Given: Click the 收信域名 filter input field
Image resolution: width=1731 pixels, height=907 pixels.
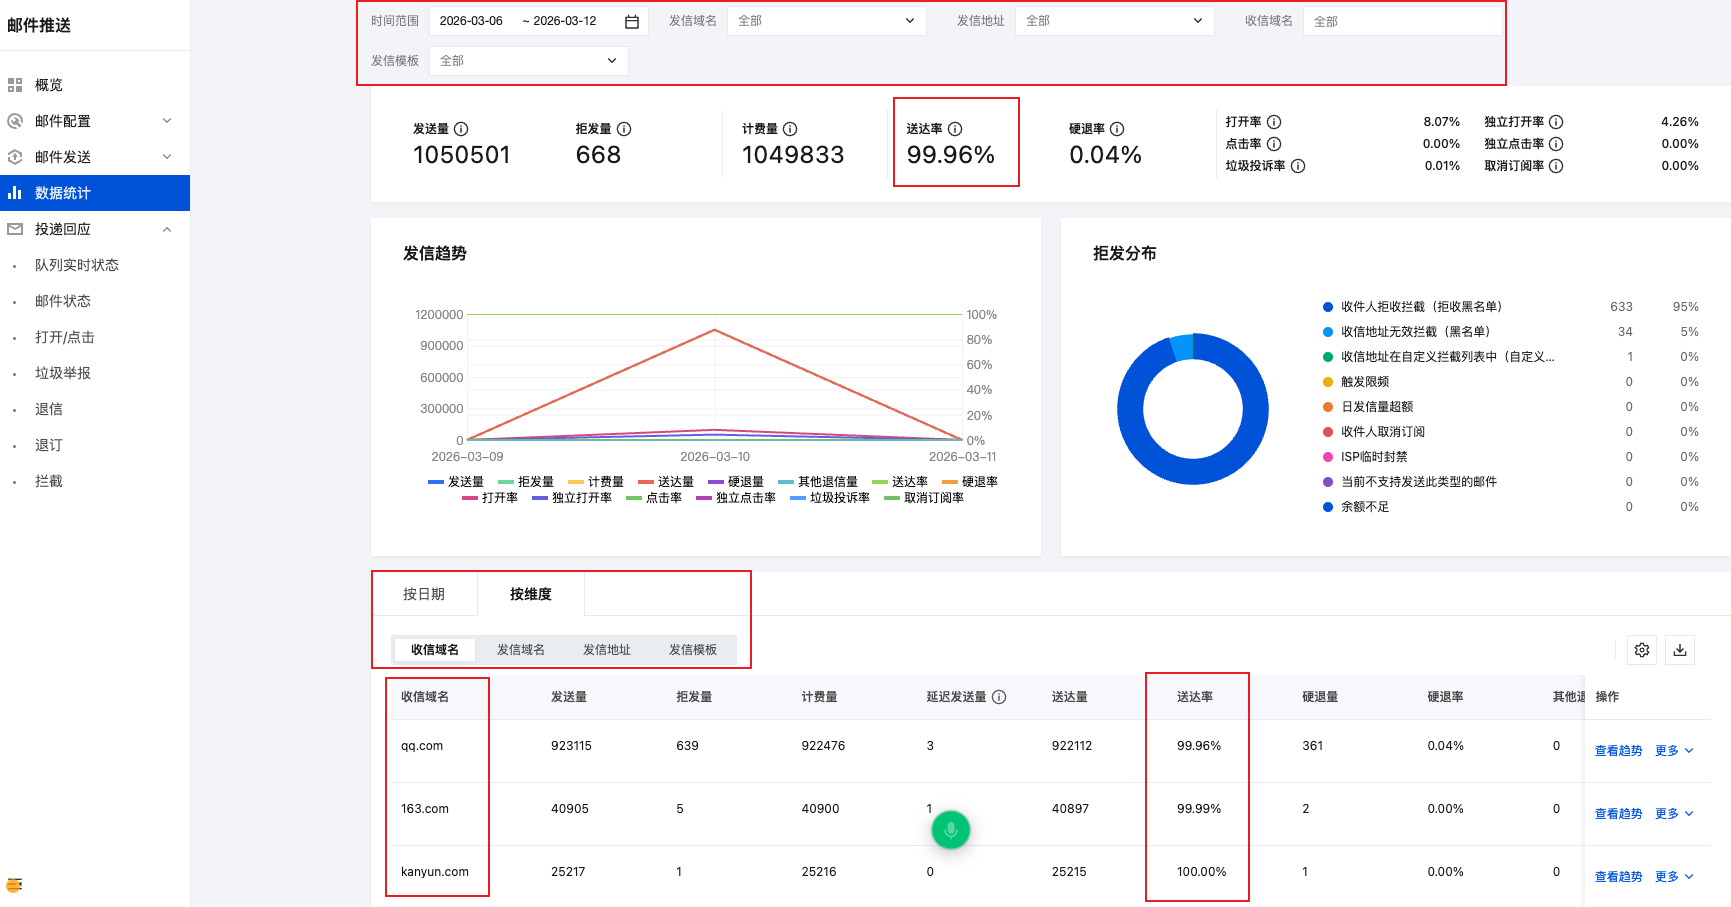Looking at the screenshot, I should coord(1402,21).
